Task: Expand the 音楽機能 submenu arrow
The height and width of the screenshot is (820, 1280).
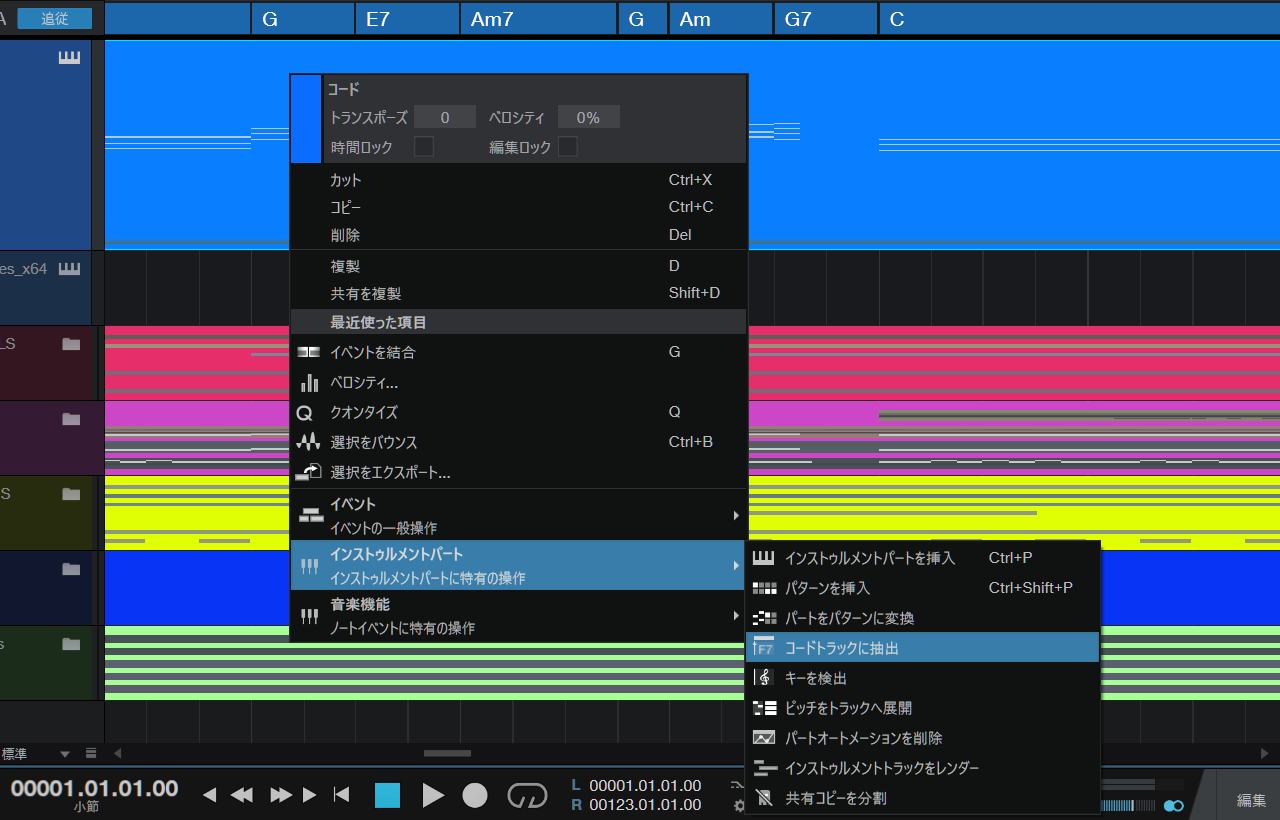Action: [736, 616]
